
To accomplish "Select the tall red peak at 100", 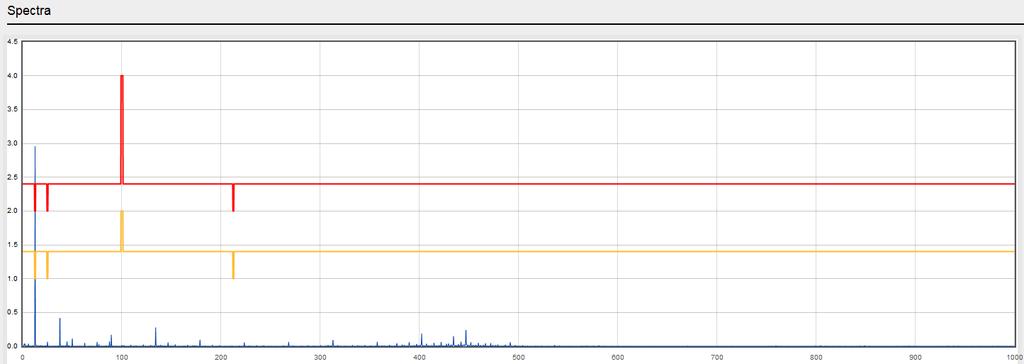I will [x=122, y=129].
